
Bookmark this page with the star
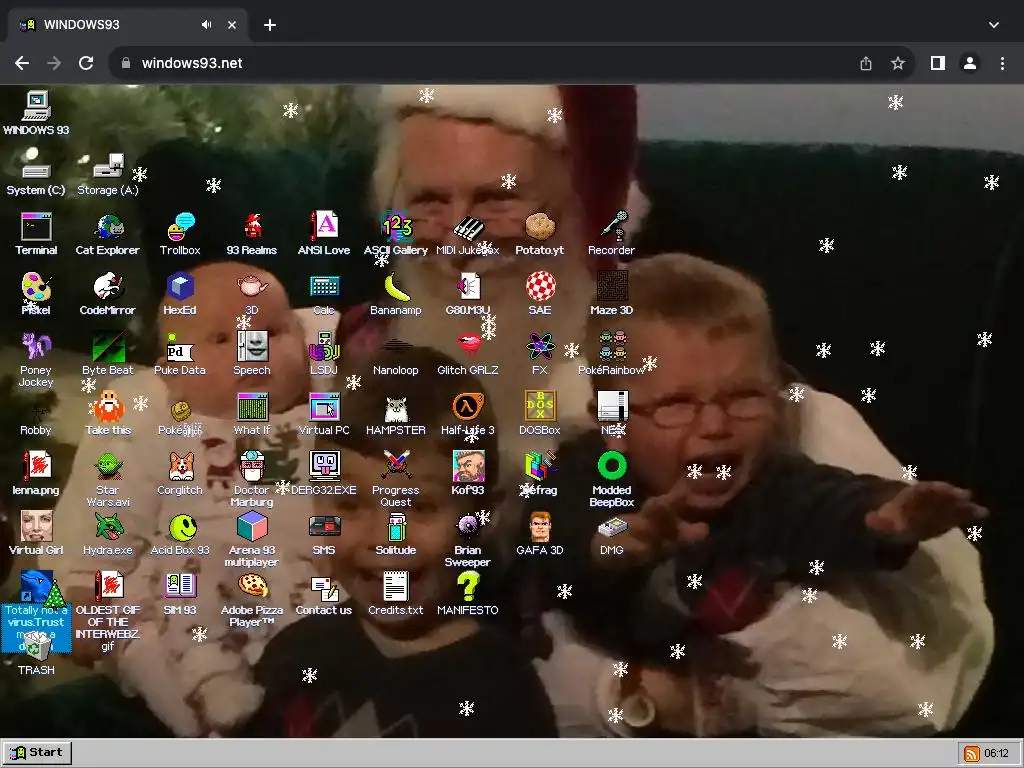coord(898,63)
